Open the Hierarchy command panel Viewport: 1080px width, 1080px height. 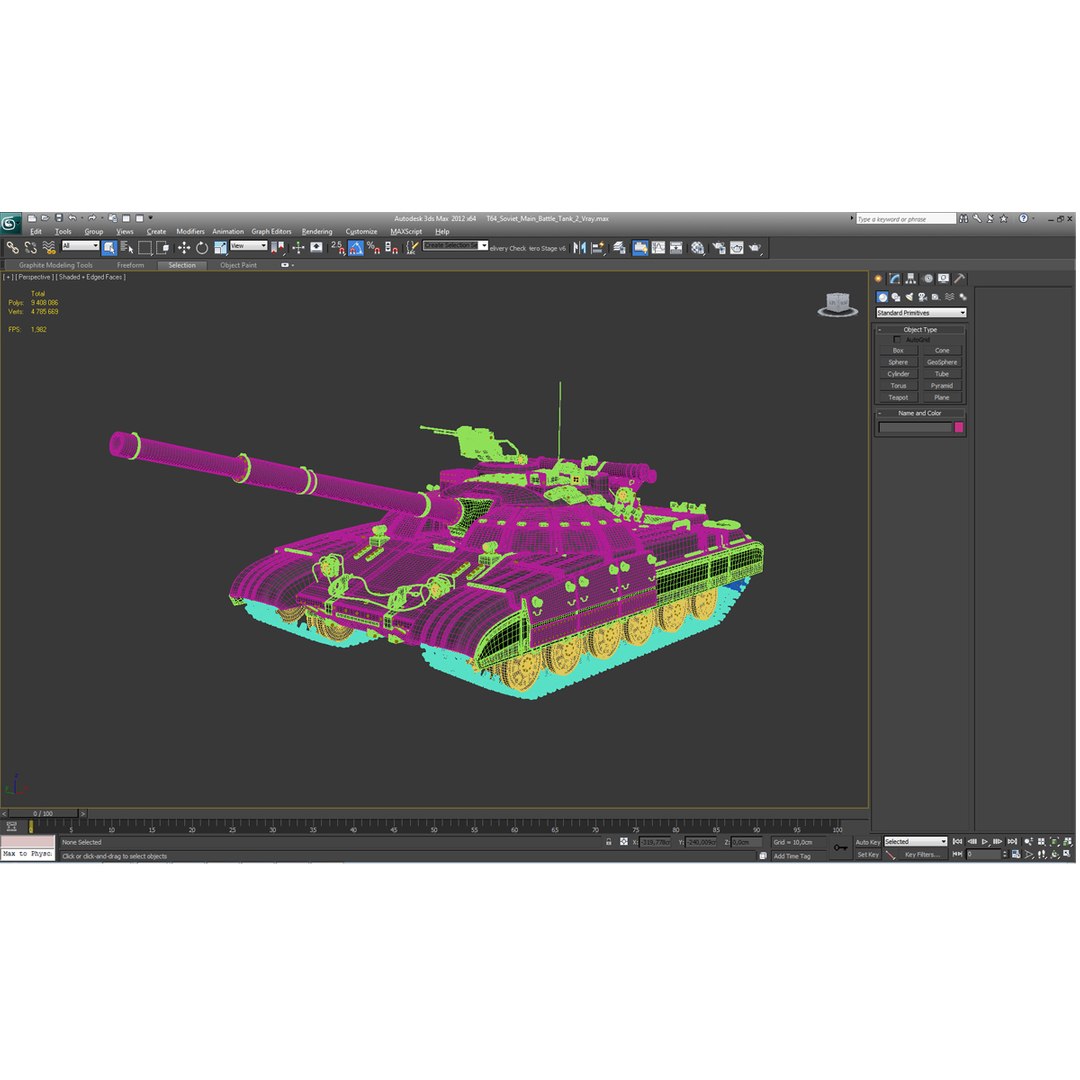[911, 278]
